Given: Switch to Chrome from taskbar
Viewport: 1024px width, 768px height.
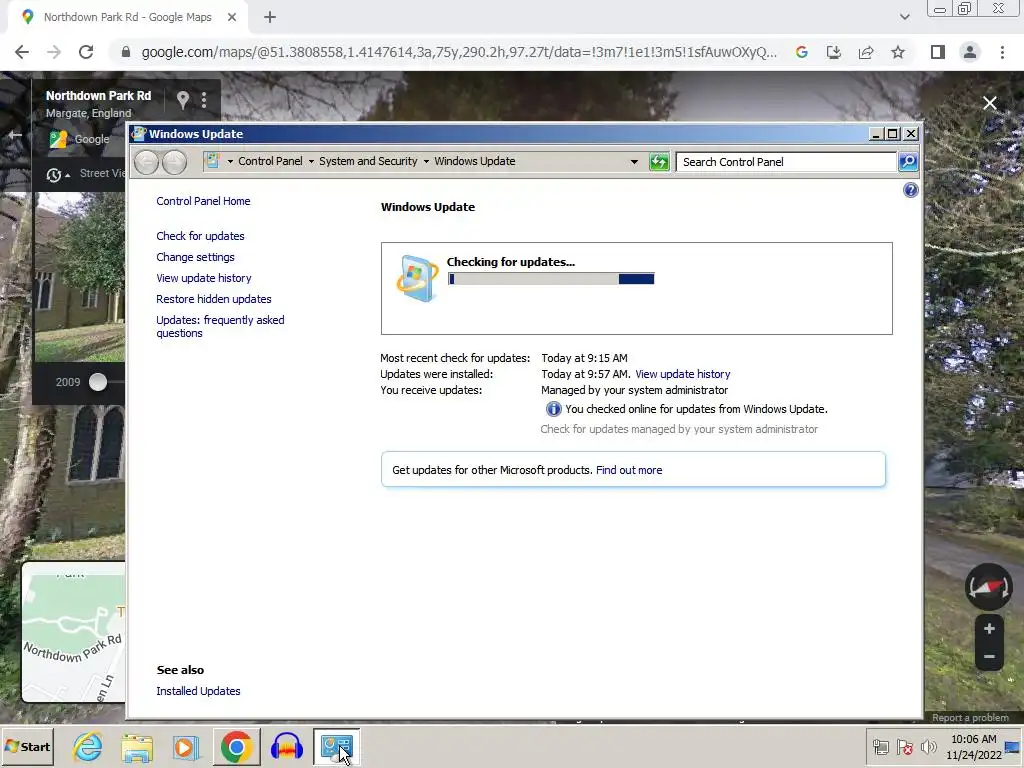Looking at the screenshot, I should [x=236, y=747].
